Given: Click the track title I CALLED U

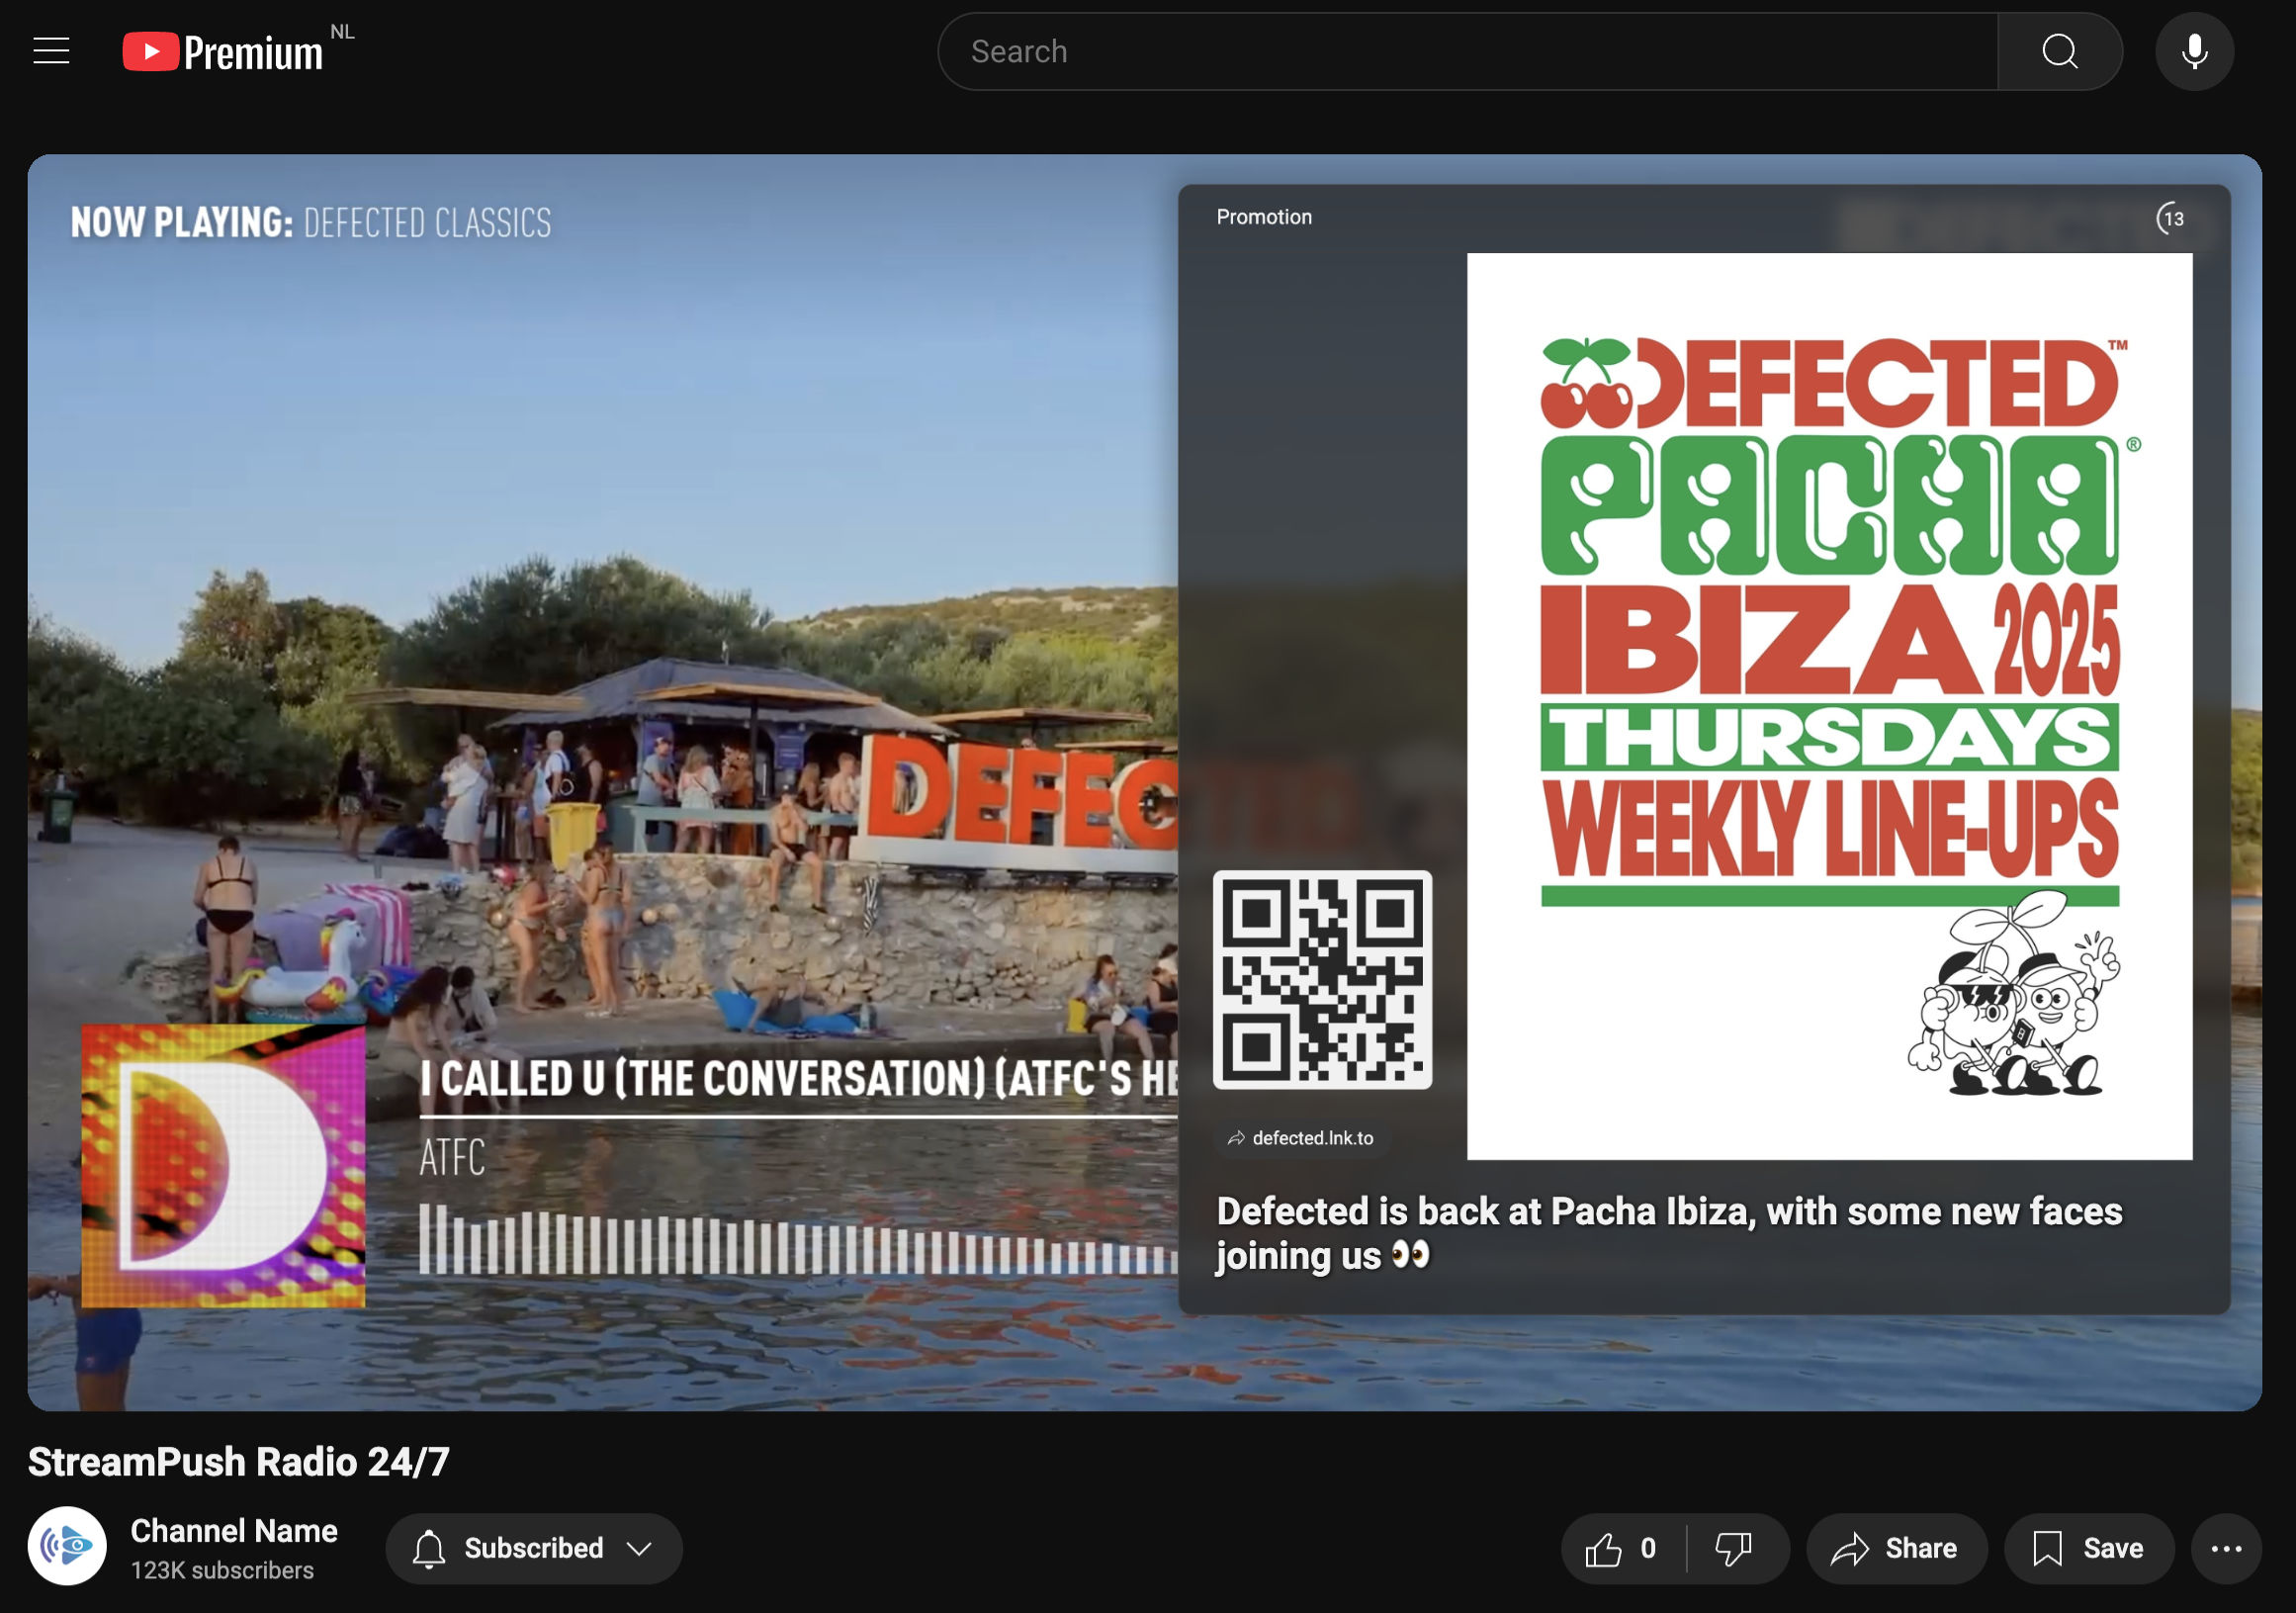Looking at the screenshot, I should pyautogui.click(x=799, y=1079).
